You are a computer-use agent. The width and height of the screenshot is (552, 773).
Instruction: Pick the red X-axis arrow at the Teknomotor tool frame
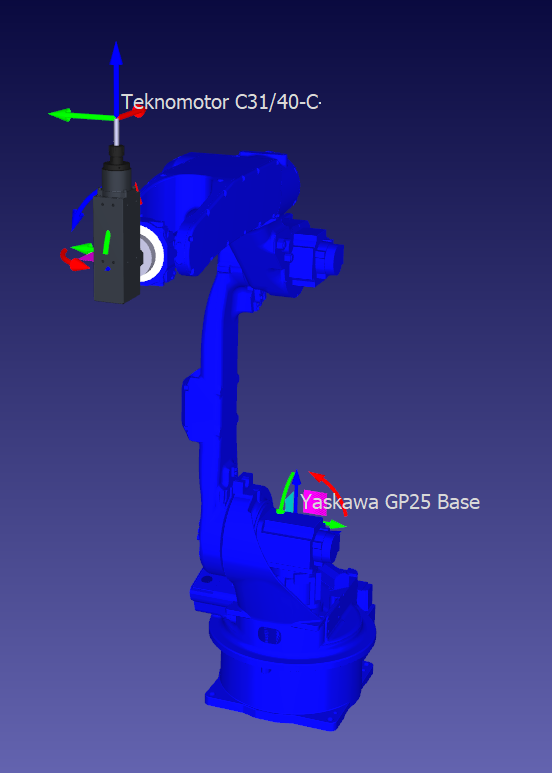coord(132,112)
